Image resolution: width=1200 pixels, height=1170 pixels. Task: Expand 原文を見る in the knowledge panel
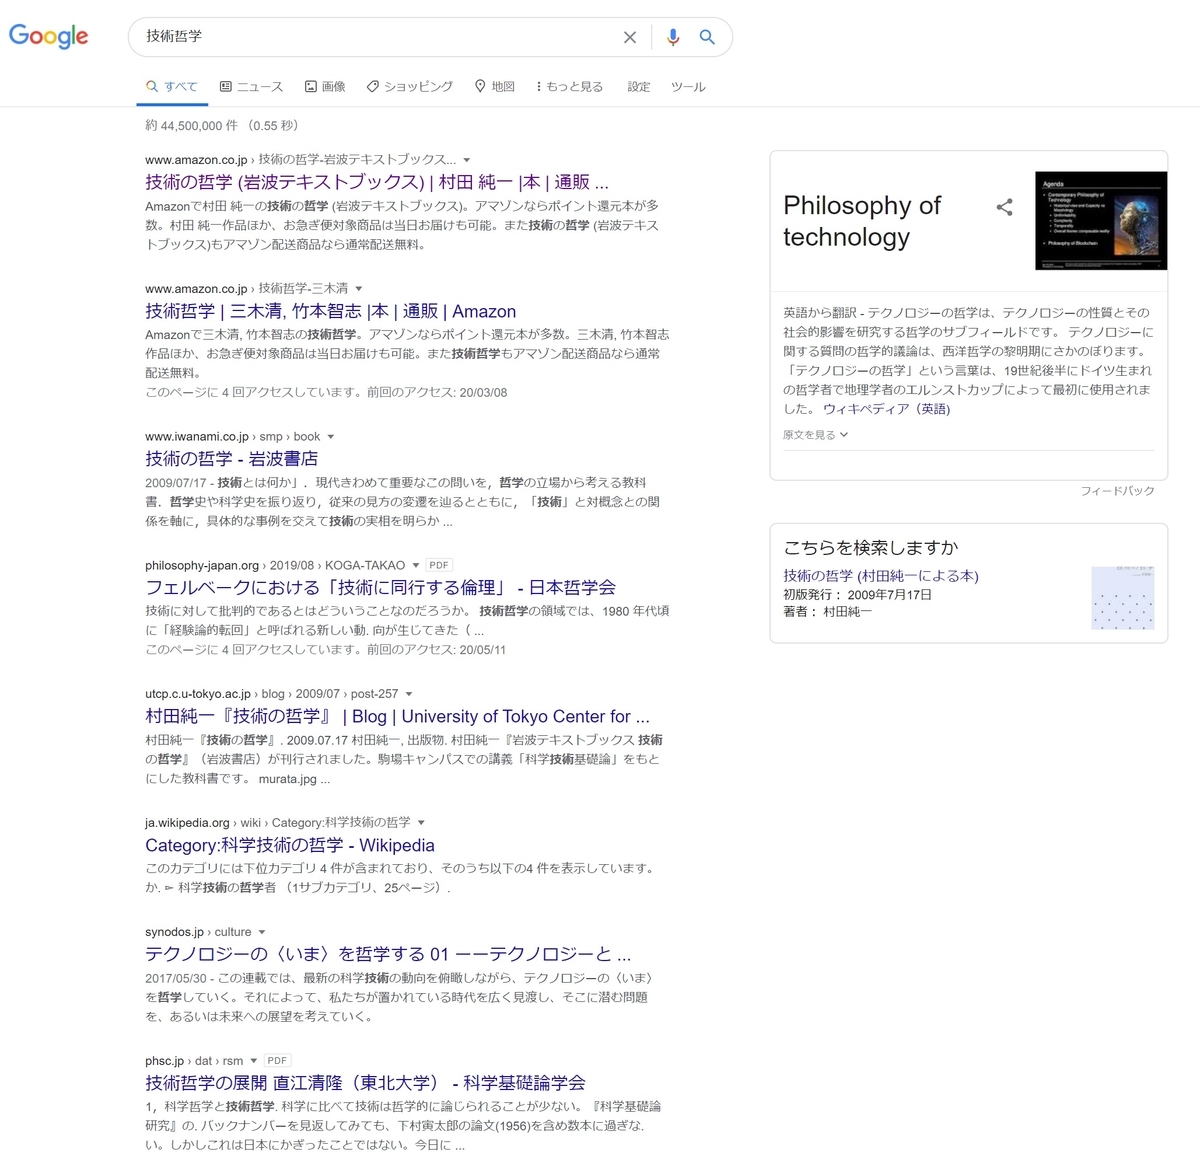(815, 435)
